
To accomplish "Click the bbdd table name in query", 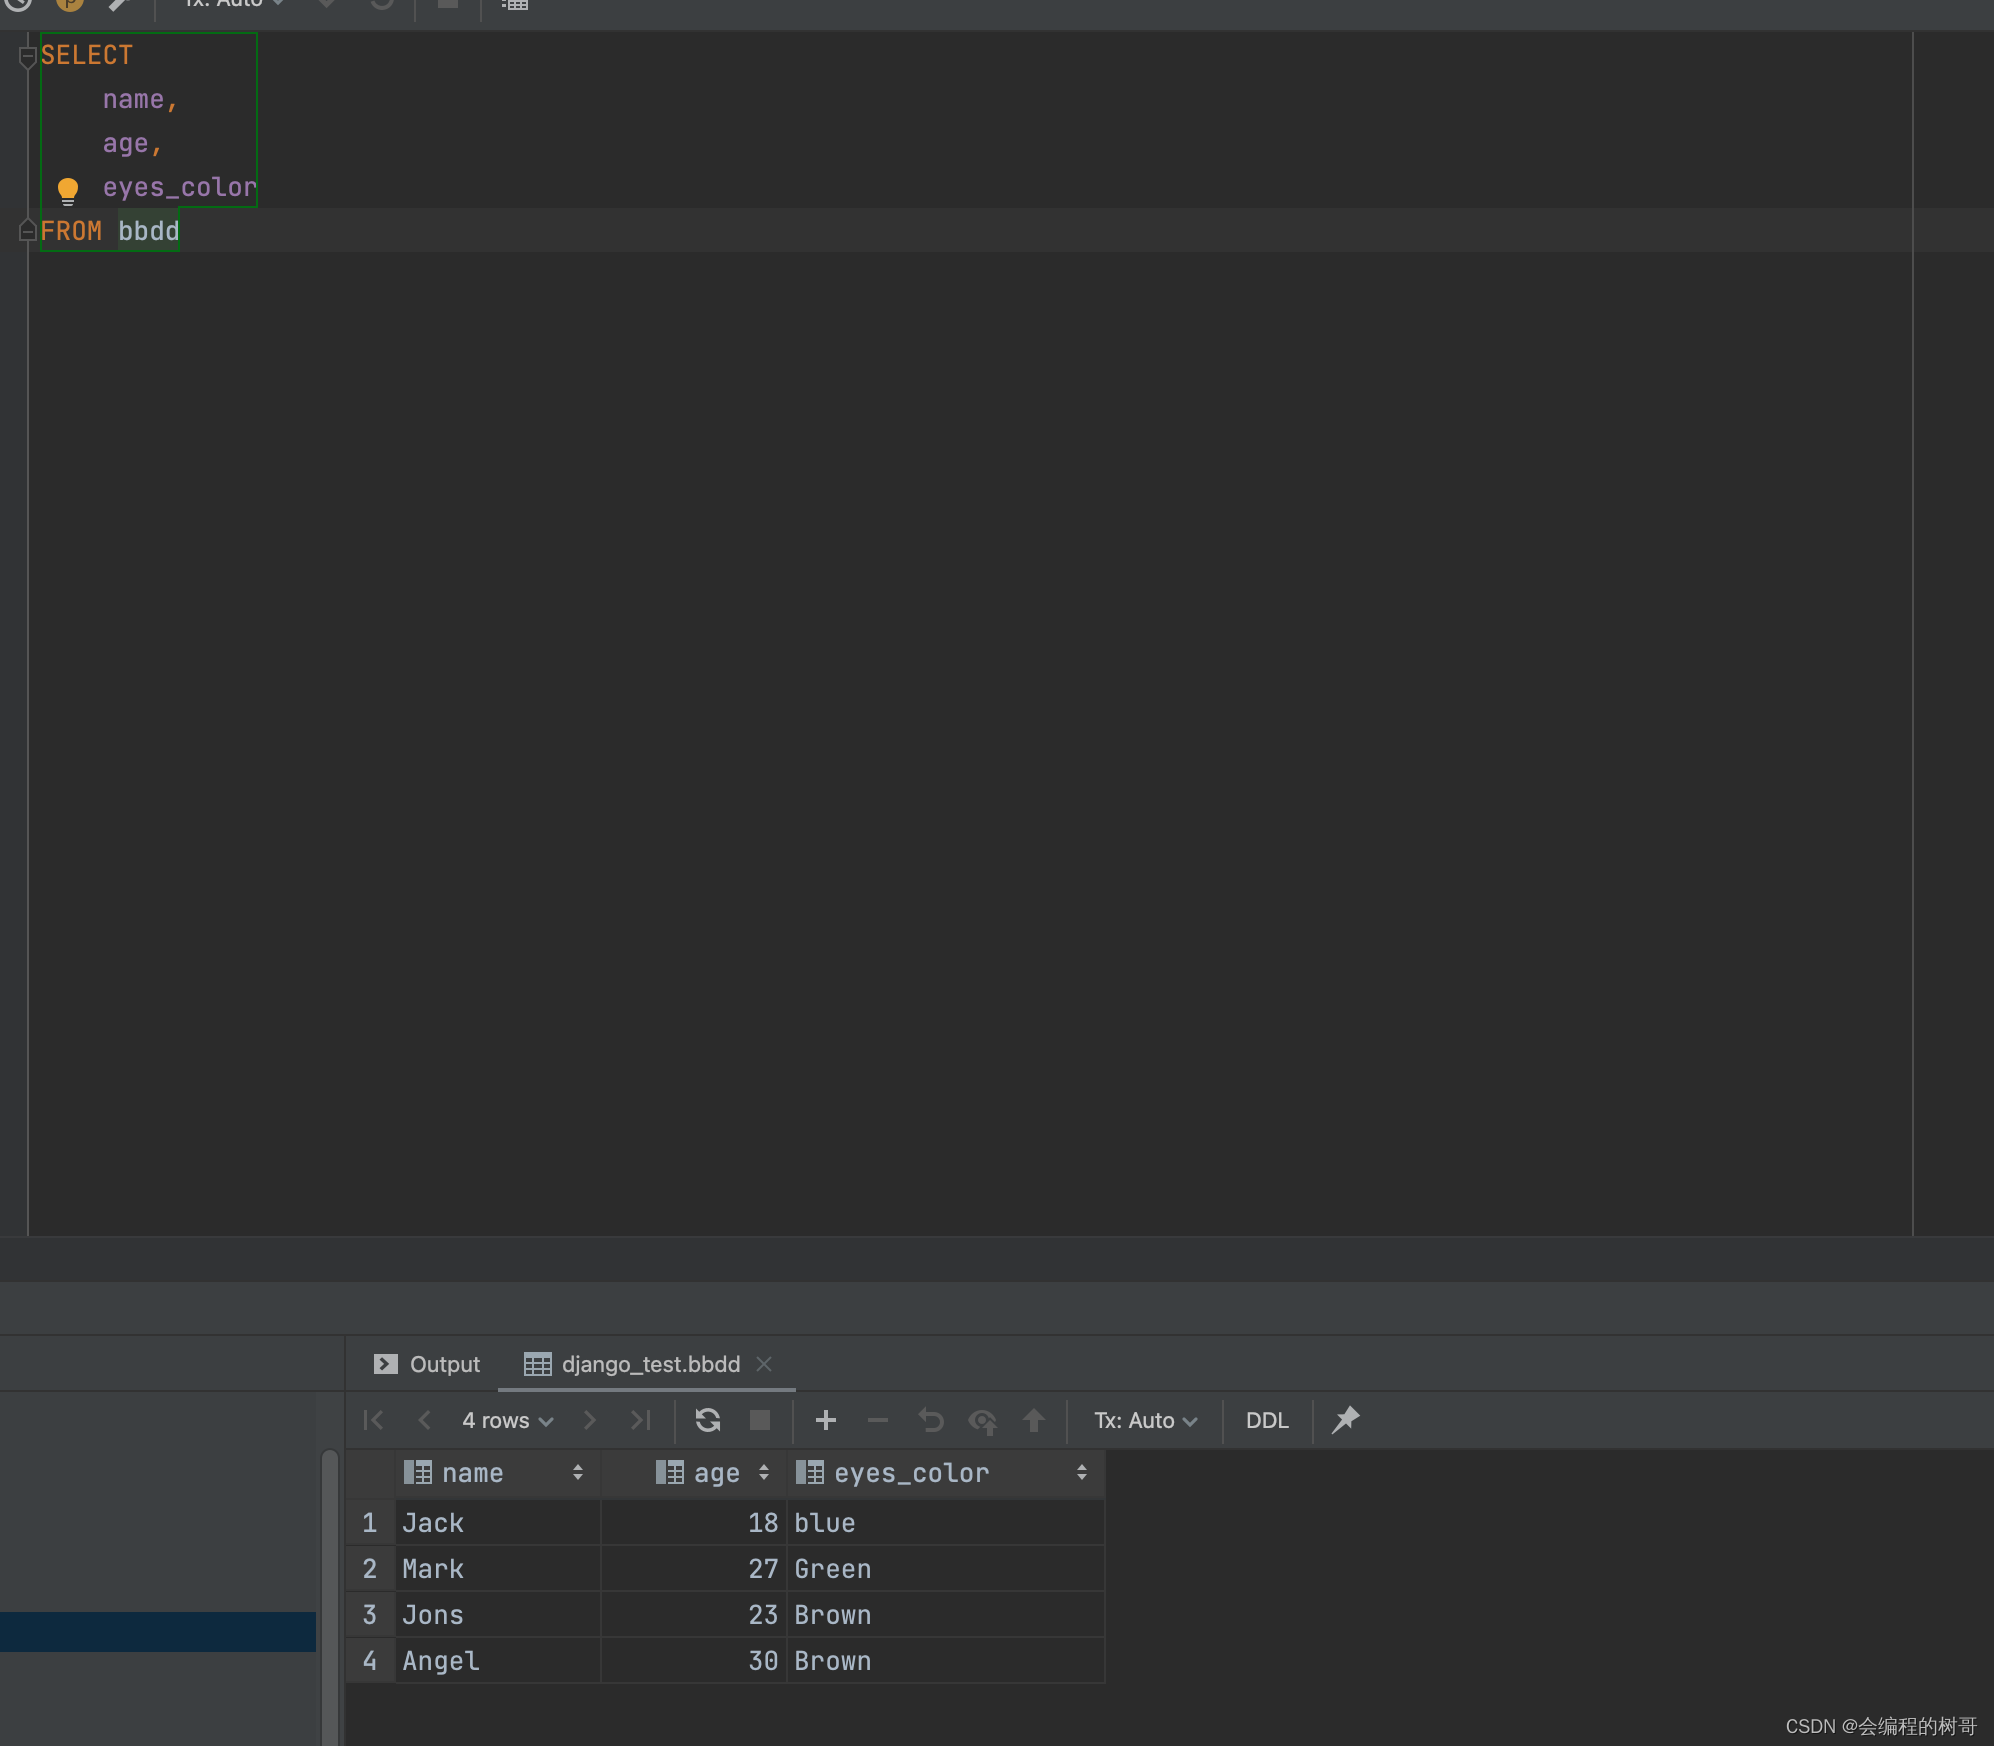I will pos(149,232).
